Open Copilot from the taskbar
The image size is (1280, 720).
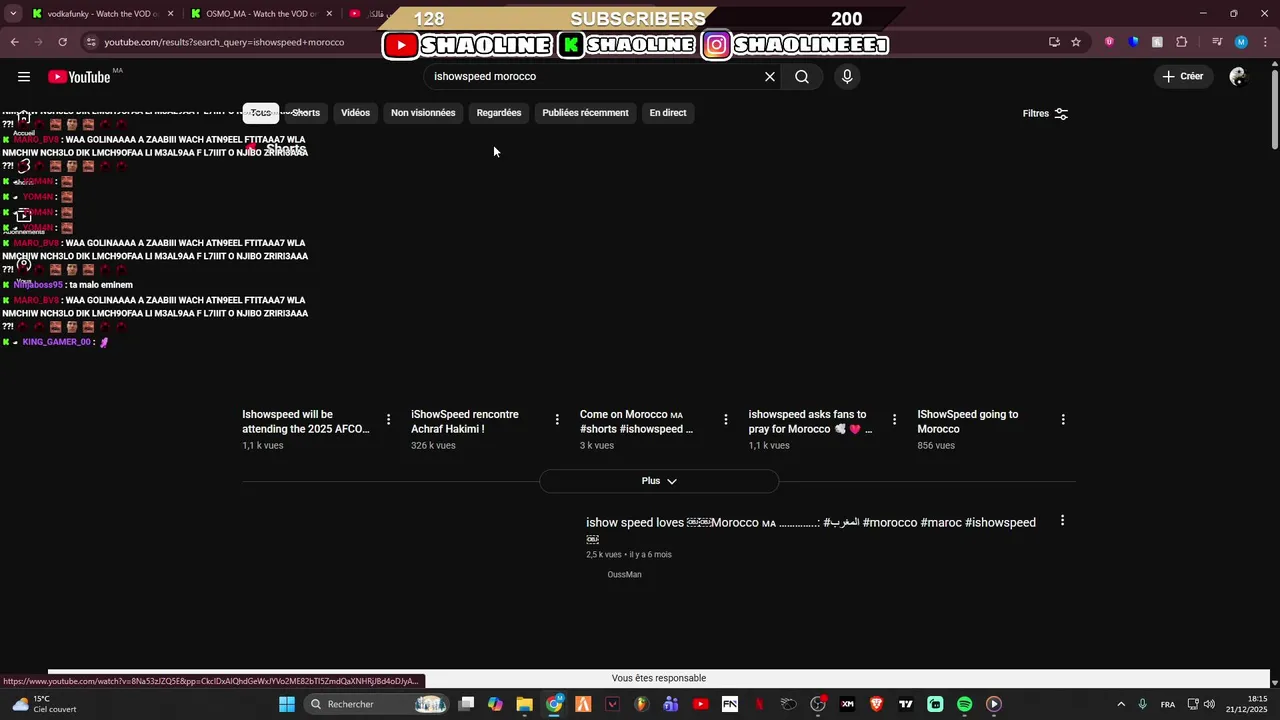[x=495, y=704]
